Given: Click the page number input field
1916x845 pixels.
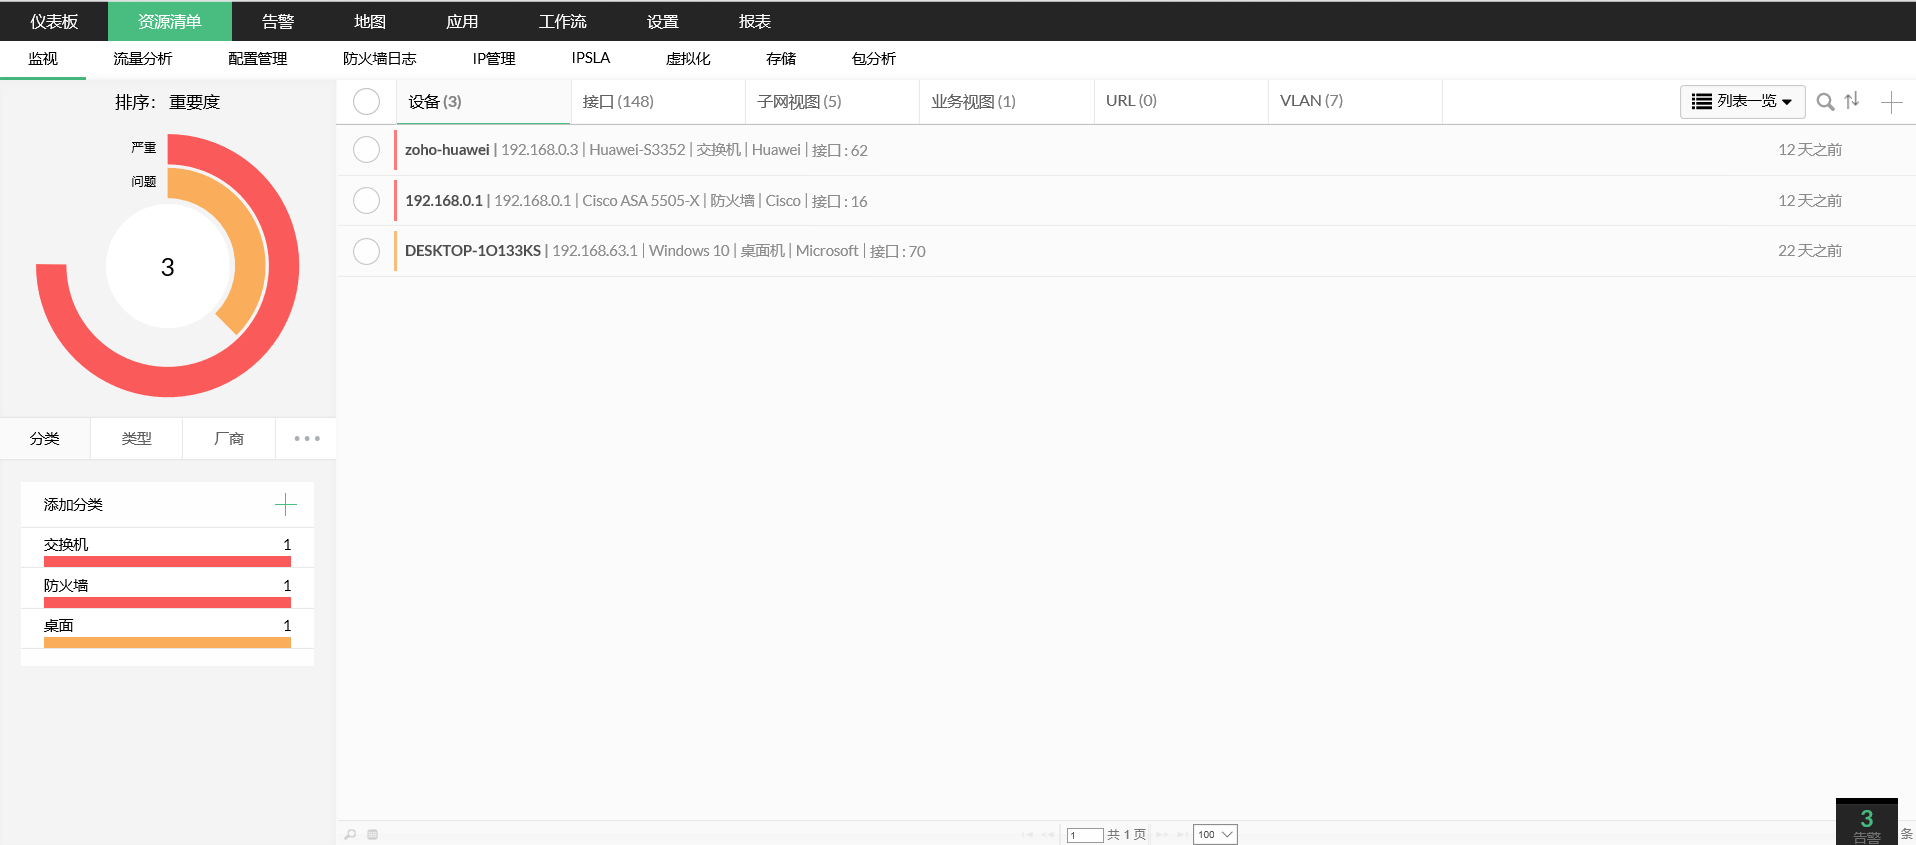Looking at the screenshot, I should pyautogui.click(x=1084, y=835).
